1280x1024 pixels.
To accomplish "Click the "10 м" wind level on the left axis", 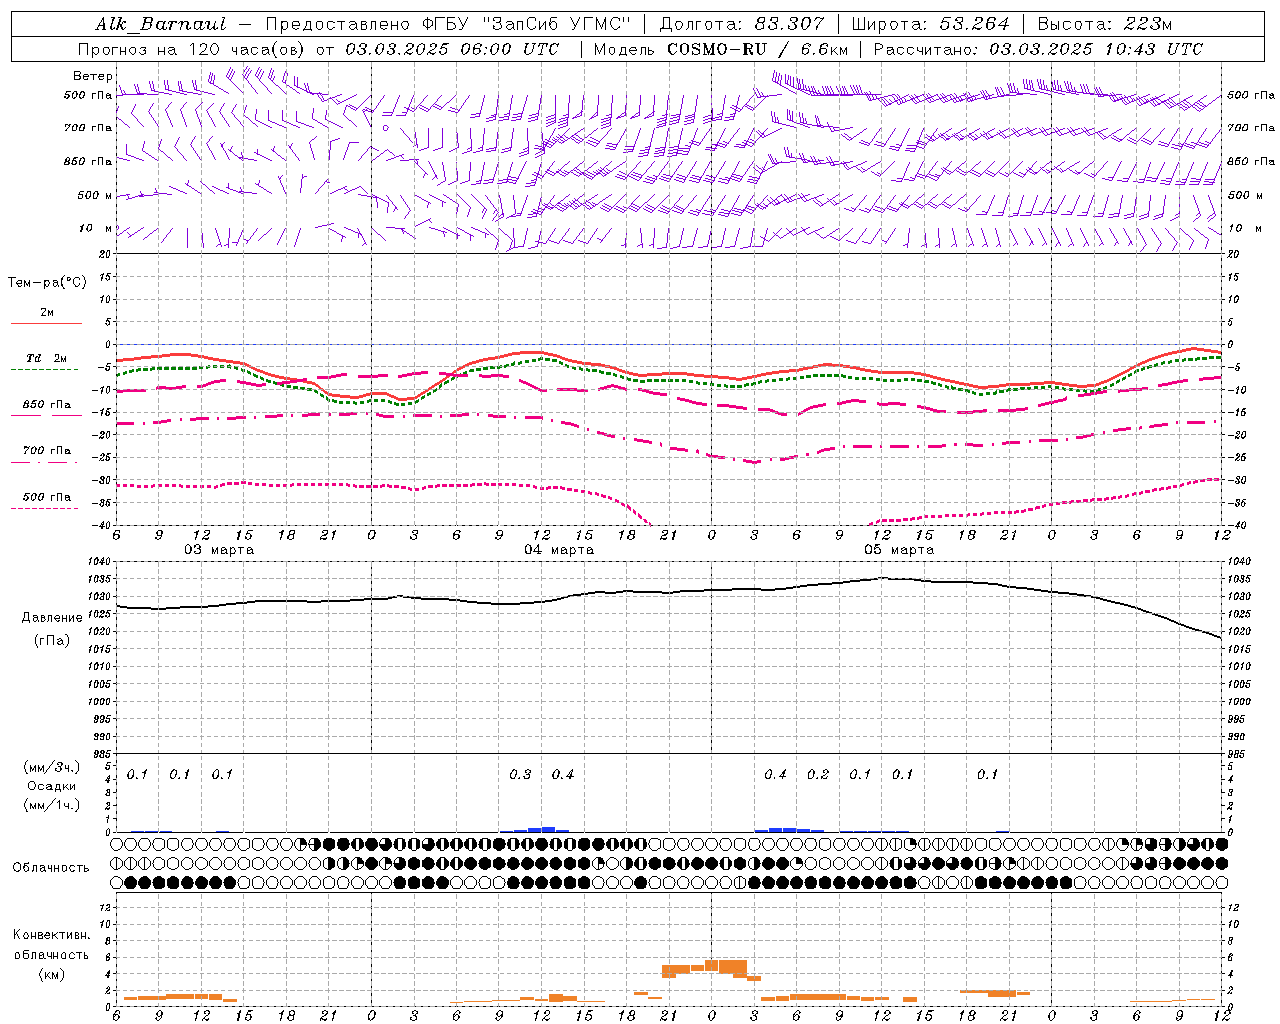I will [96, 228].
